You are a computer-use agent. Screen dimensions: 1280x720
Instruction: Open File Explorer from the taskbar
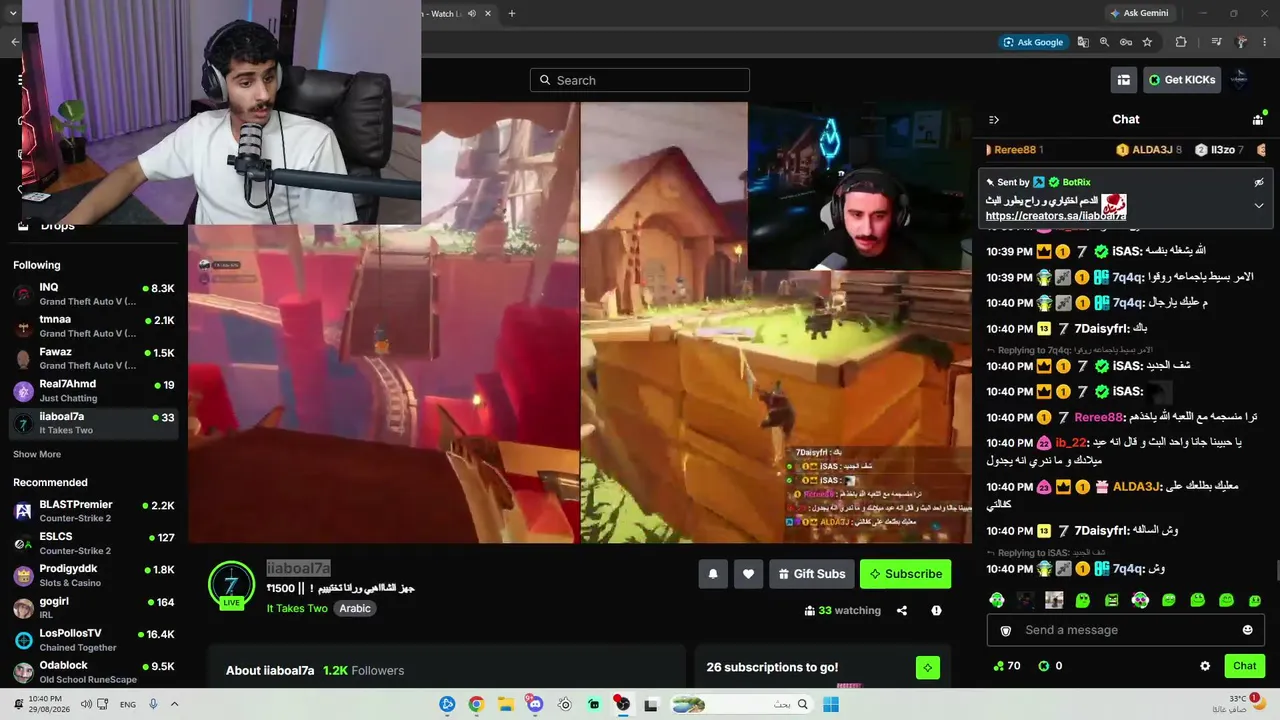tap(506, 704)
